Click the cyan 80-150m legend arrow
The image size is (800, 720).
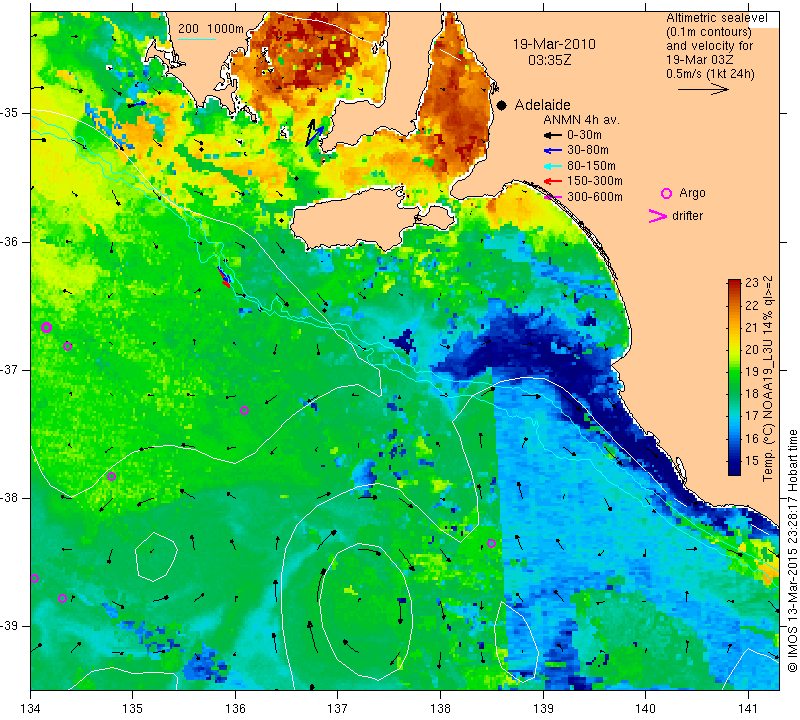coord(552,166)
